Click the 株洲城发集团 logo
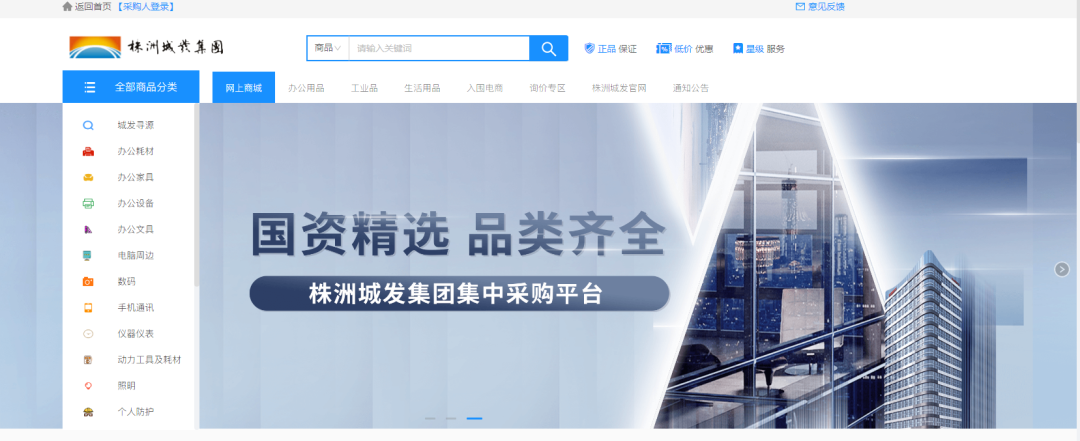 pyautogui.click(x=146, y=47)
